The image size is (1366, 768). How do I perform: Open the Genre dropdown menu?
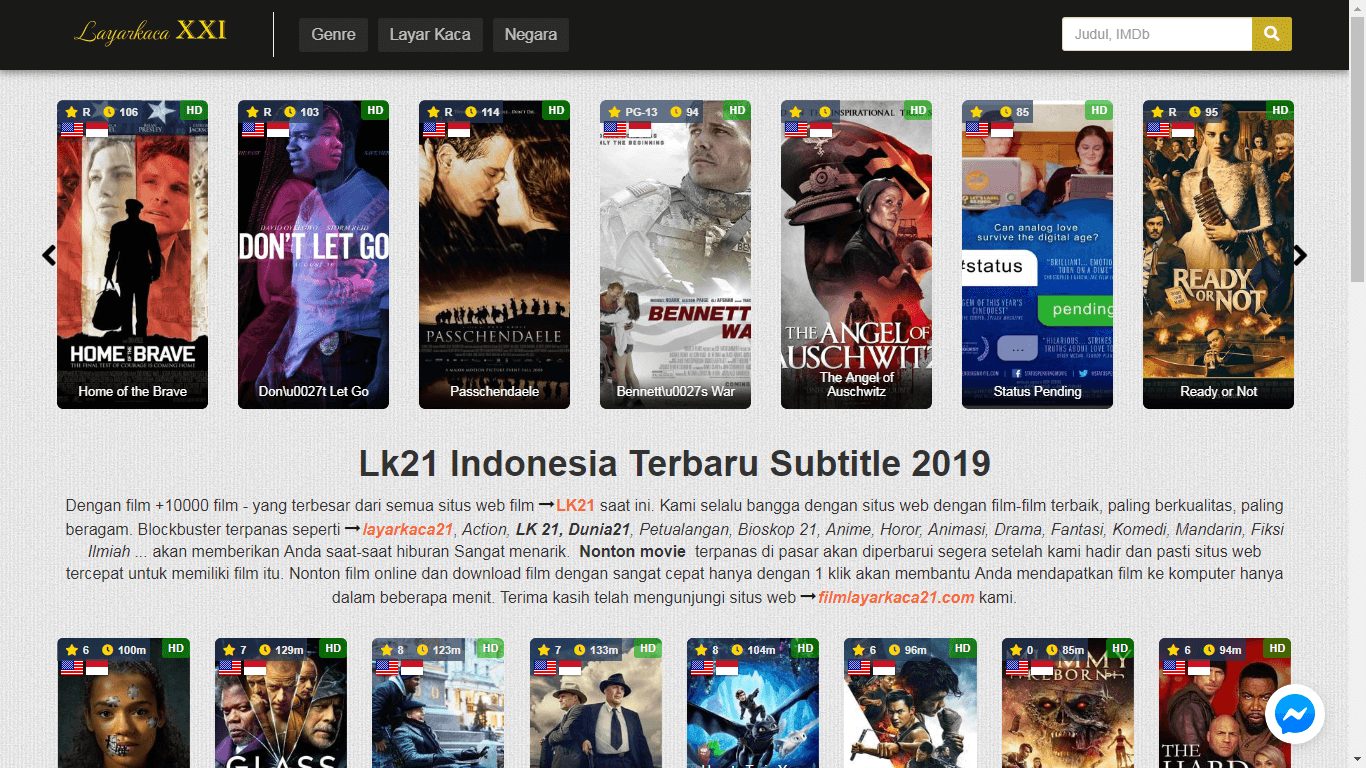click(333, 34)
